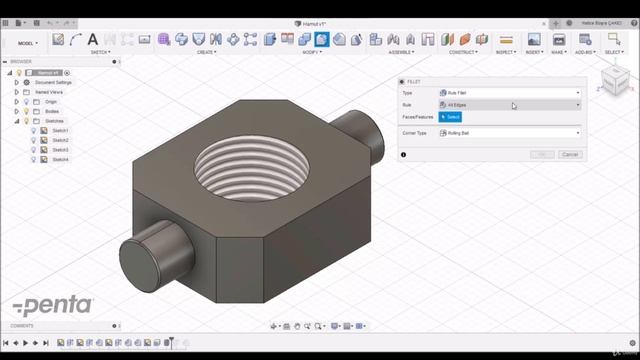Select the Joint tool icon
The height and width of the screenshot is (360, 640).
tap(393, 39)
